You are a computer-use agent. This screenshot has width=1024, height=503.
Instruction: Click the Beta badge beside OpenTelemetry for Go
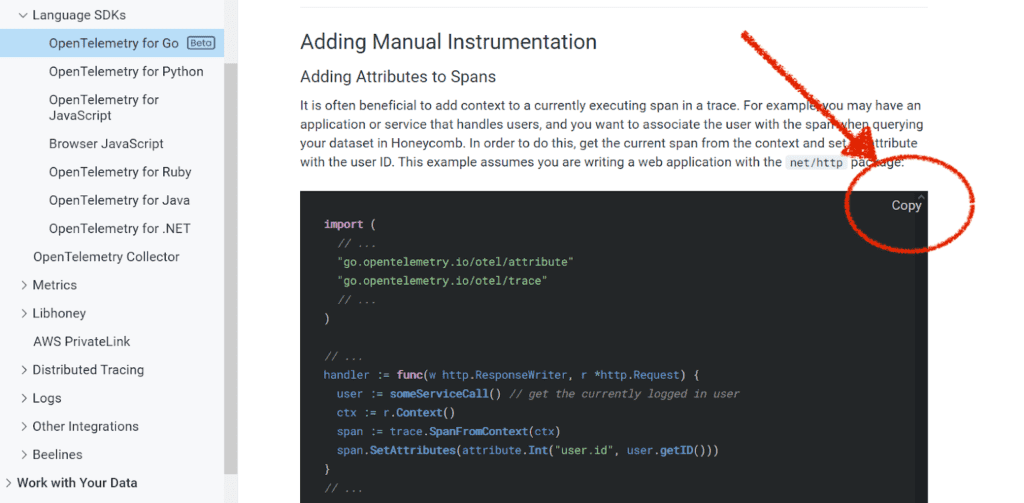[x=201, y=43]
